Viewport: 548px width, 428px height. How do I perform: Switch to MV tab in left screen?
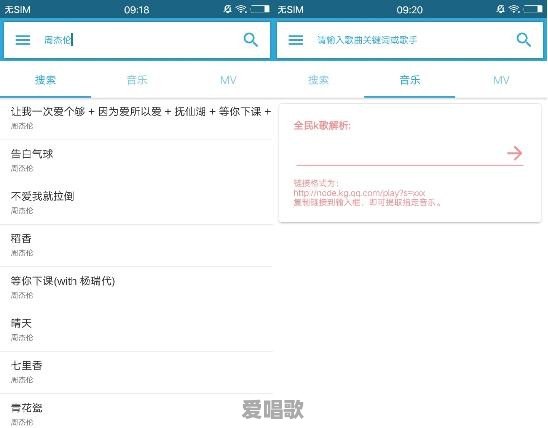tap(228, 80)
